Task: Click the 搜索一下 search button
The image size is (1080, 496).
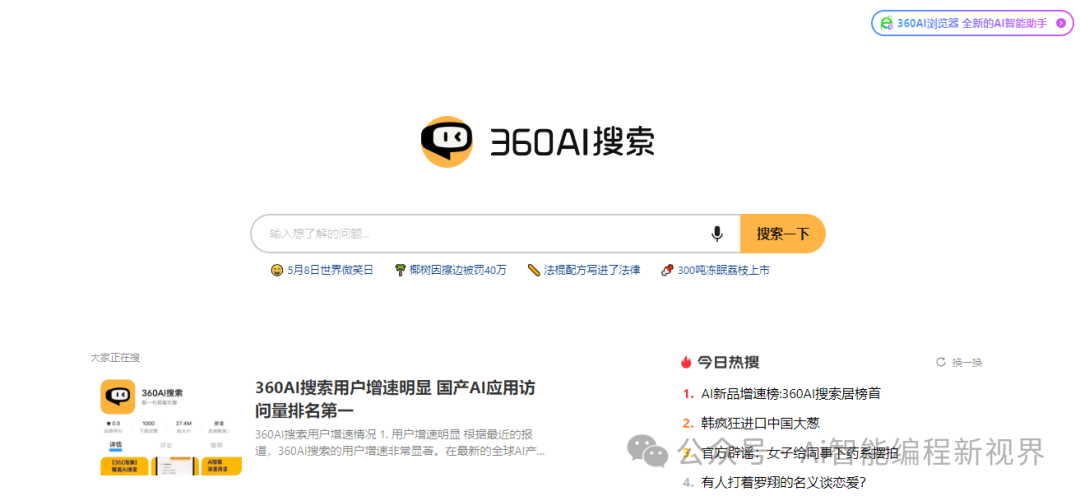Action: pyautogui.click(x=782, y=234)
